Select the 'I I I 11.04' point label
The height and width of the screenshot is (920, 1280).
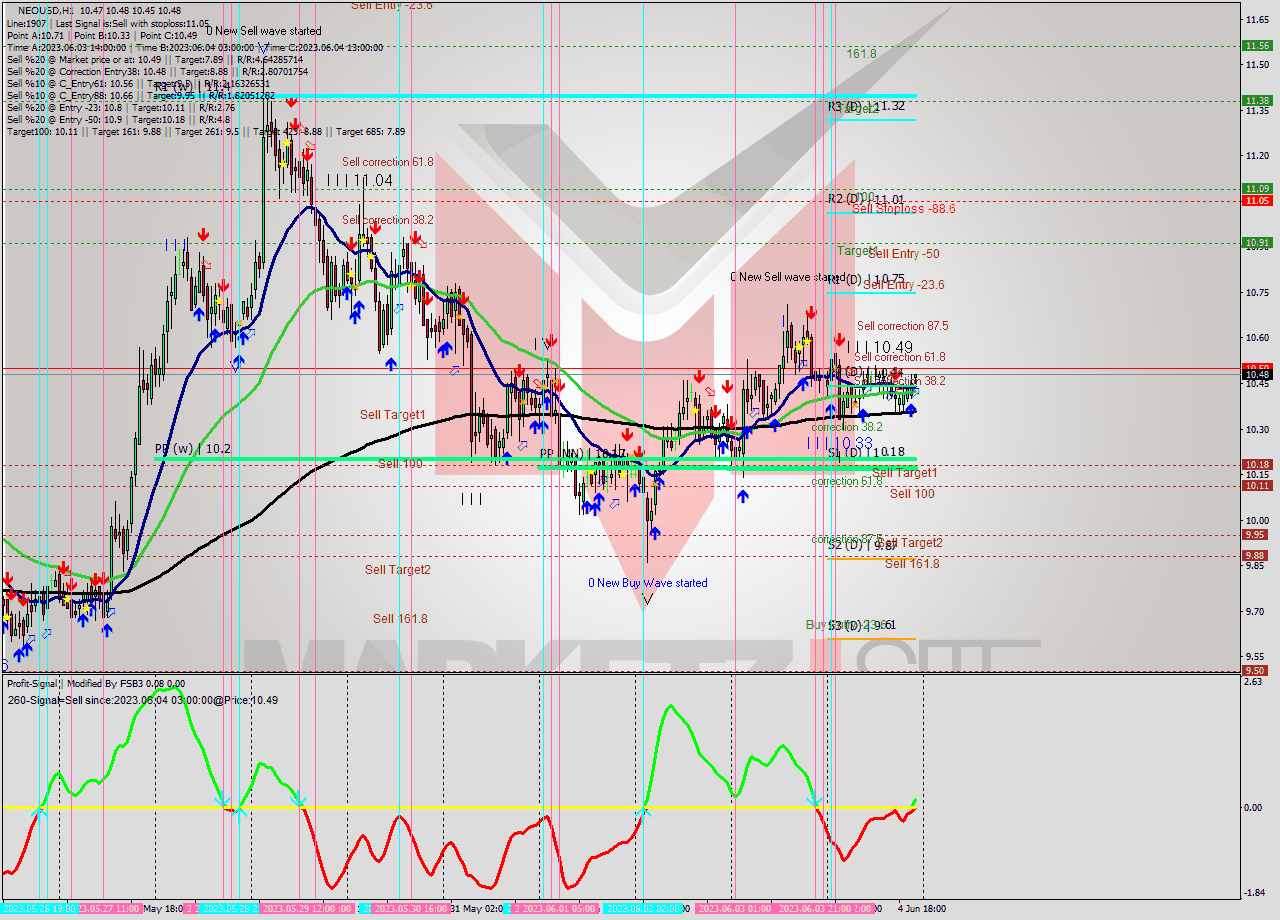(359, 180)
